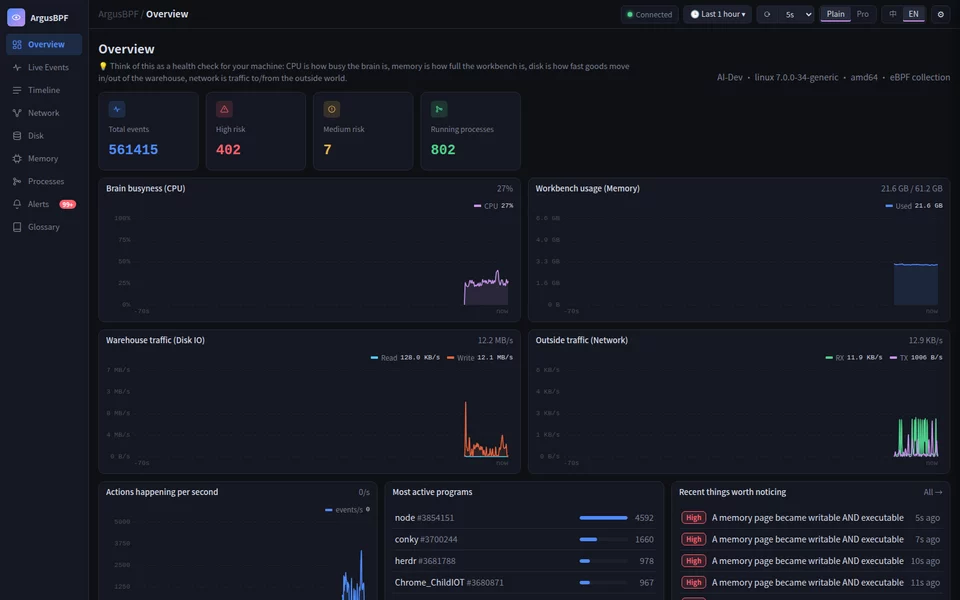Viewport: 960px width, 600px height.
Task: Click the CPU legend swatch
Action: [478, 206]
